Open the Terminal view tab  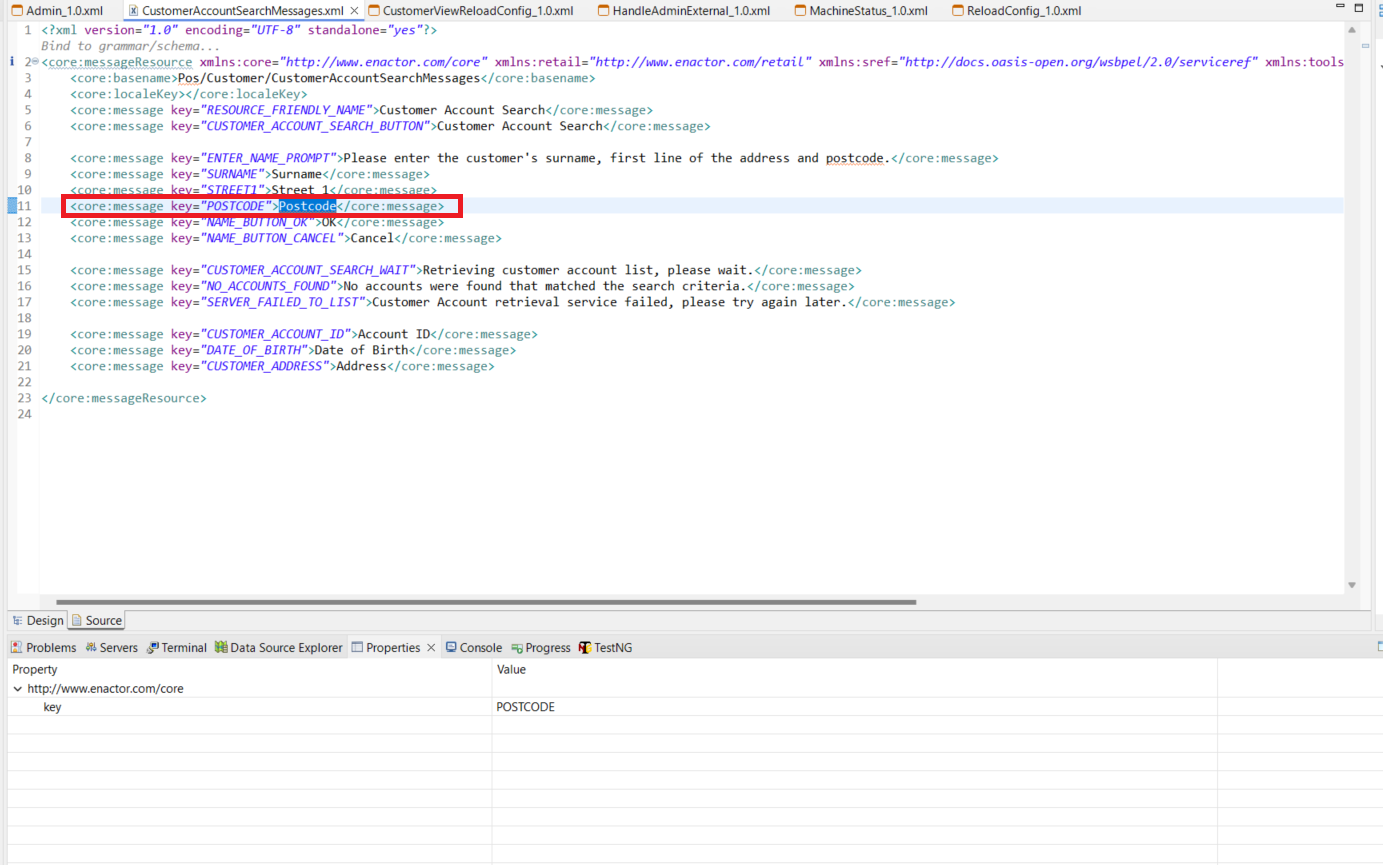[x=176, y=648]
